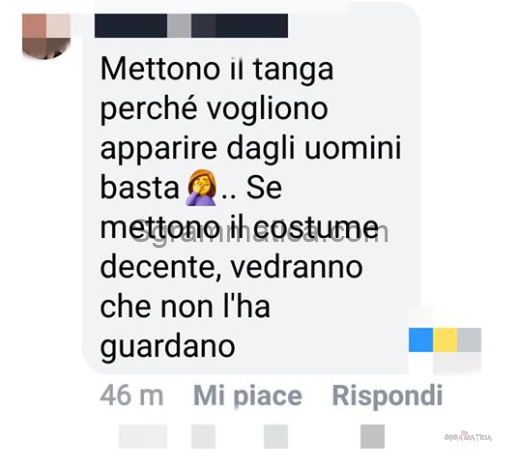
Task: Click the phrase perché vogliono
Action: pyautogui.click(x=214, y=110)
